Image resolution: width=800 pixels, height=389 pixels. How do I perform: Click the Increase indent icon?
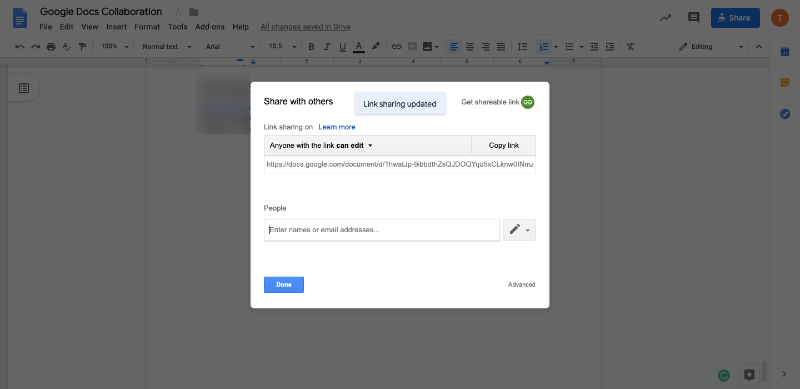click(x=610, y=46)
